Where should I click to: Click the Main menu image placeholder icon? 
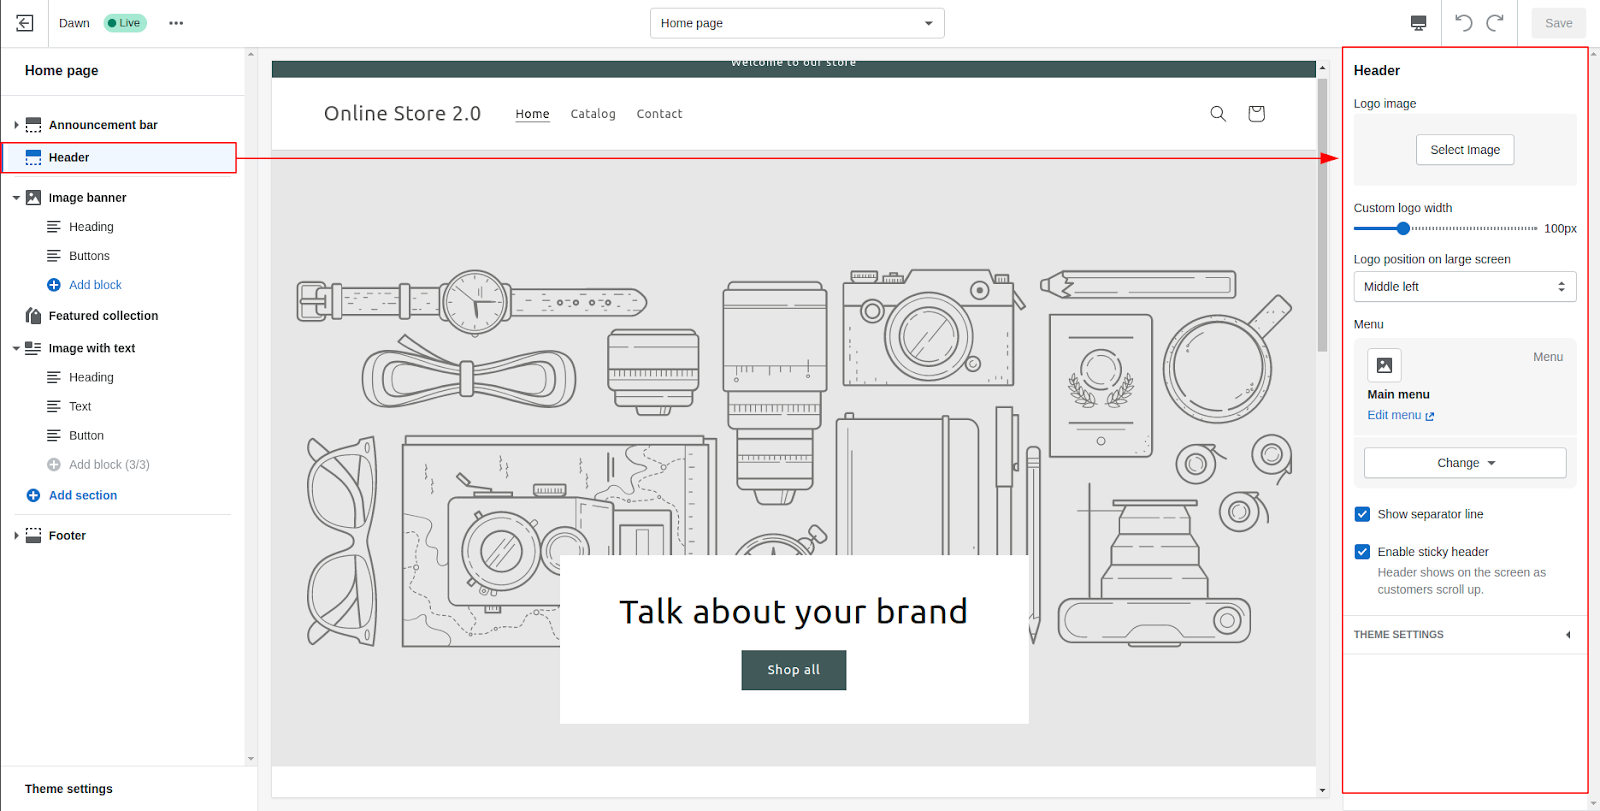click(1384, 365)
